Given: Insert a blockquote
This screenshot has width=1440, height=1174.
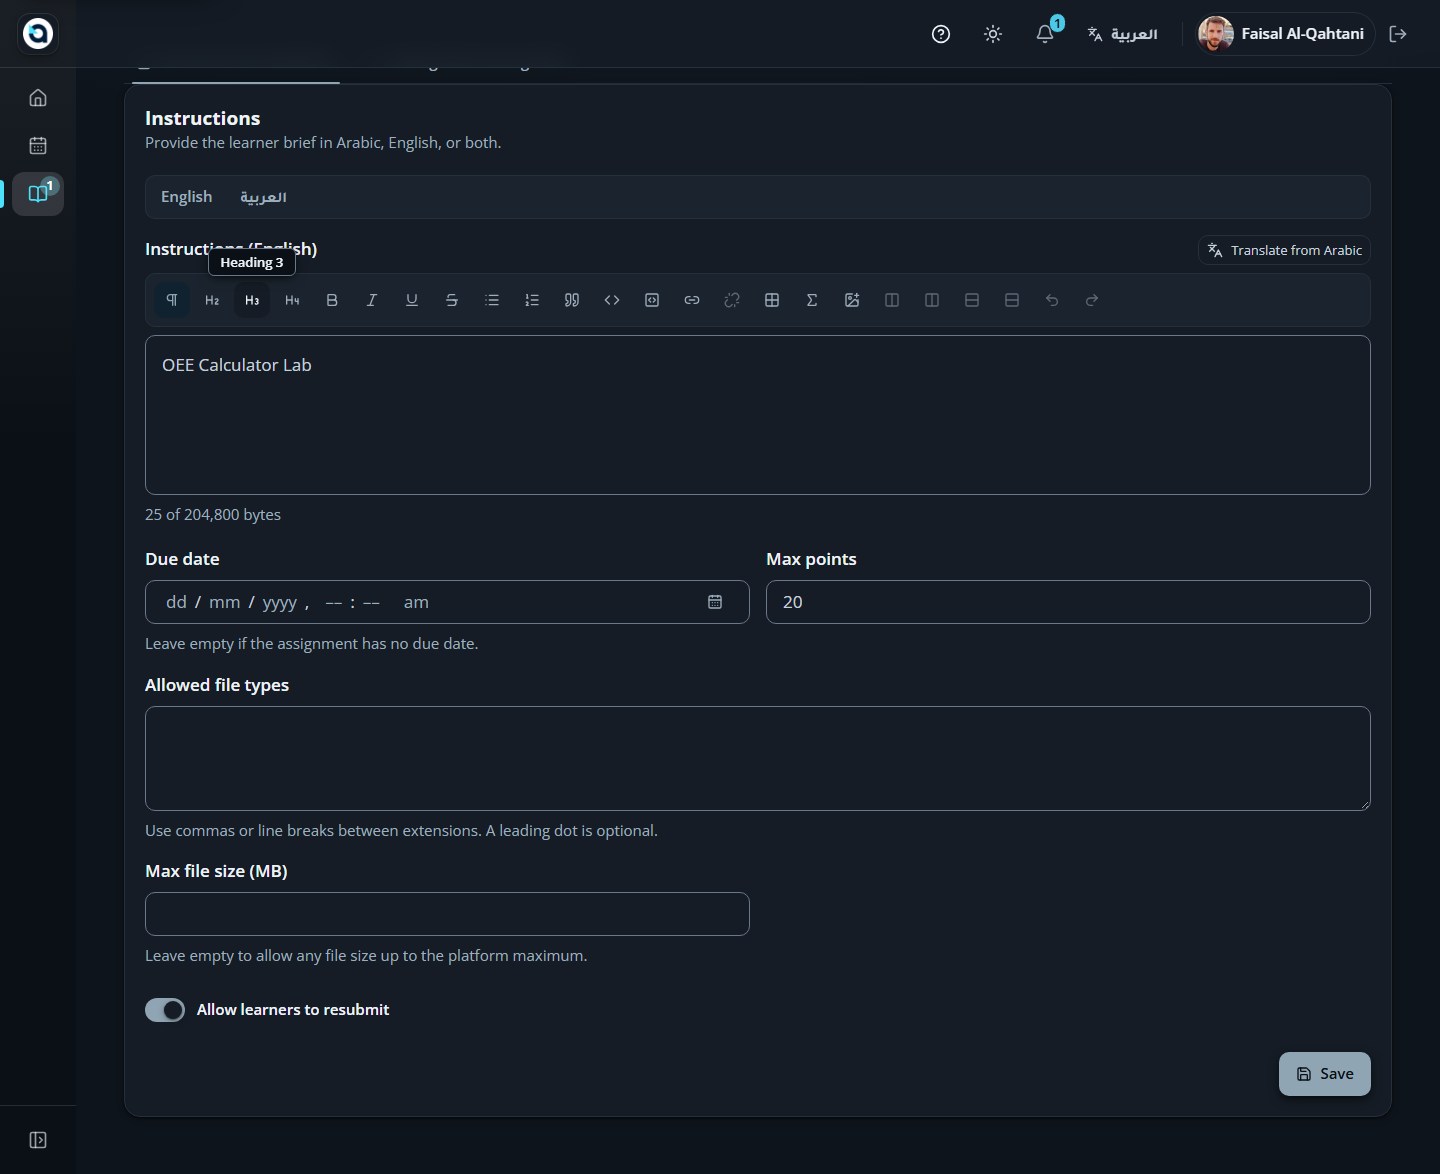Looking at the screenshot, I should (x=572, y=300).
